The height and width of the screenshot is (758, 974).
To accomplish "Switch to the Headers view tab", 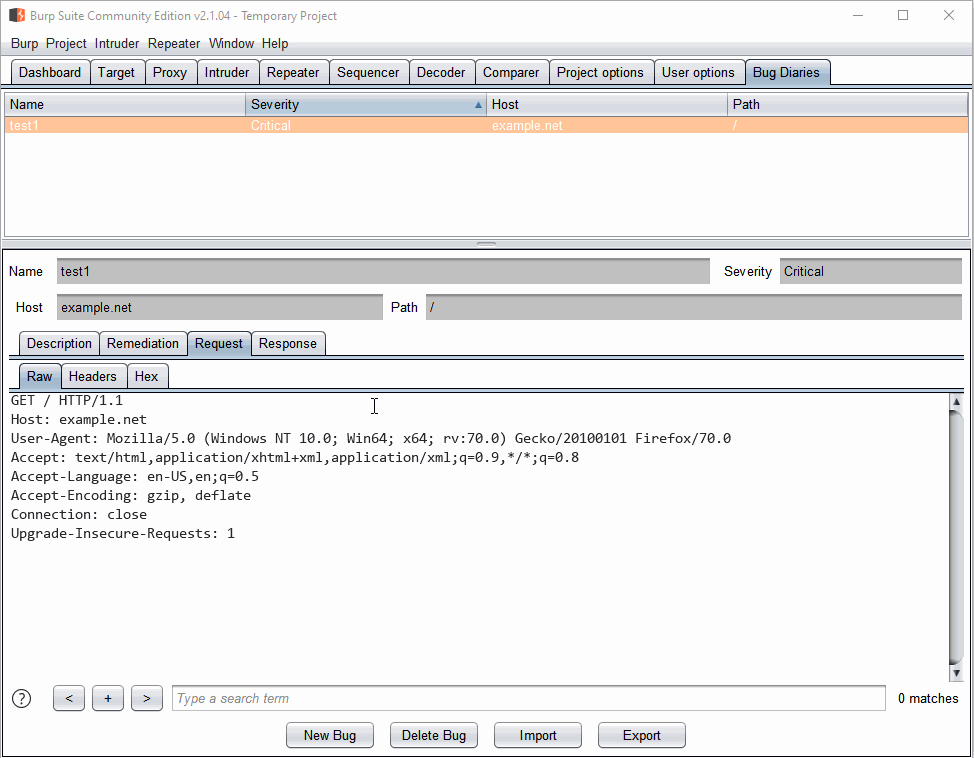I will point(93,377).
